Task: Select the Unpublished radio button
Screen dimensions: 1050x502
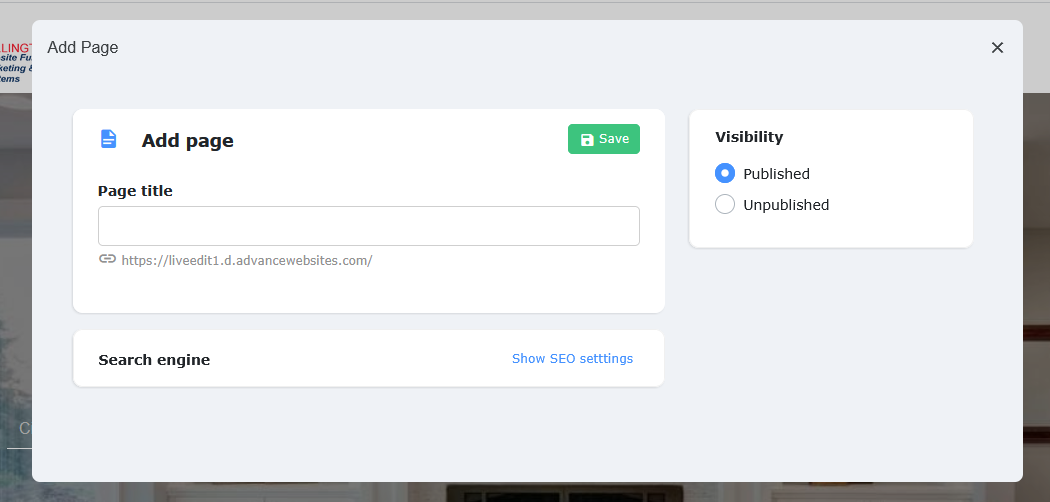Action: [x=725, y=205]
